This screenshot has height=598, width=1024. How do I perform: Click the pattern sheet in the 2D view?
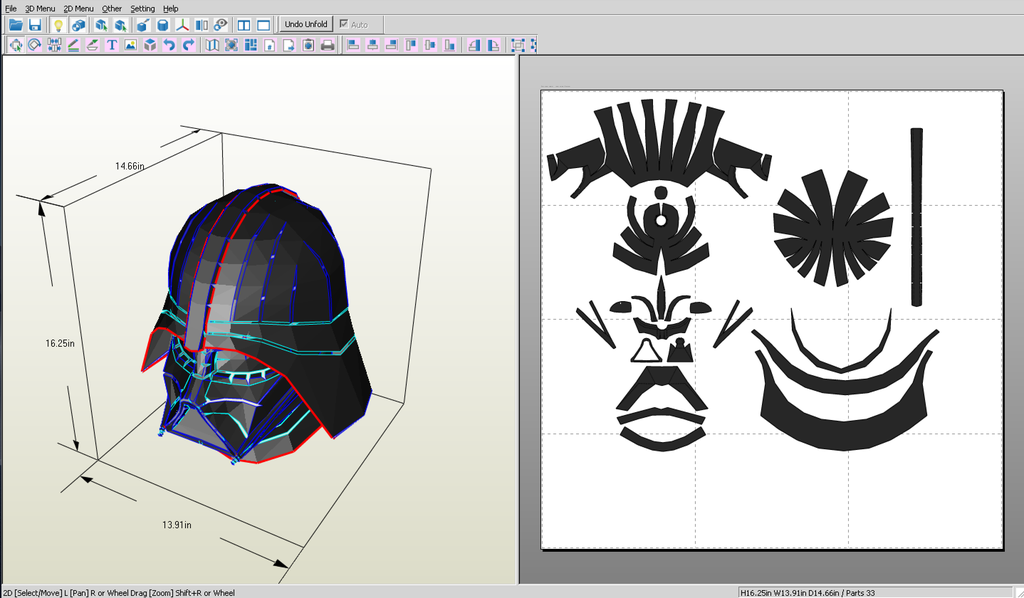click(x=770, y=320)
